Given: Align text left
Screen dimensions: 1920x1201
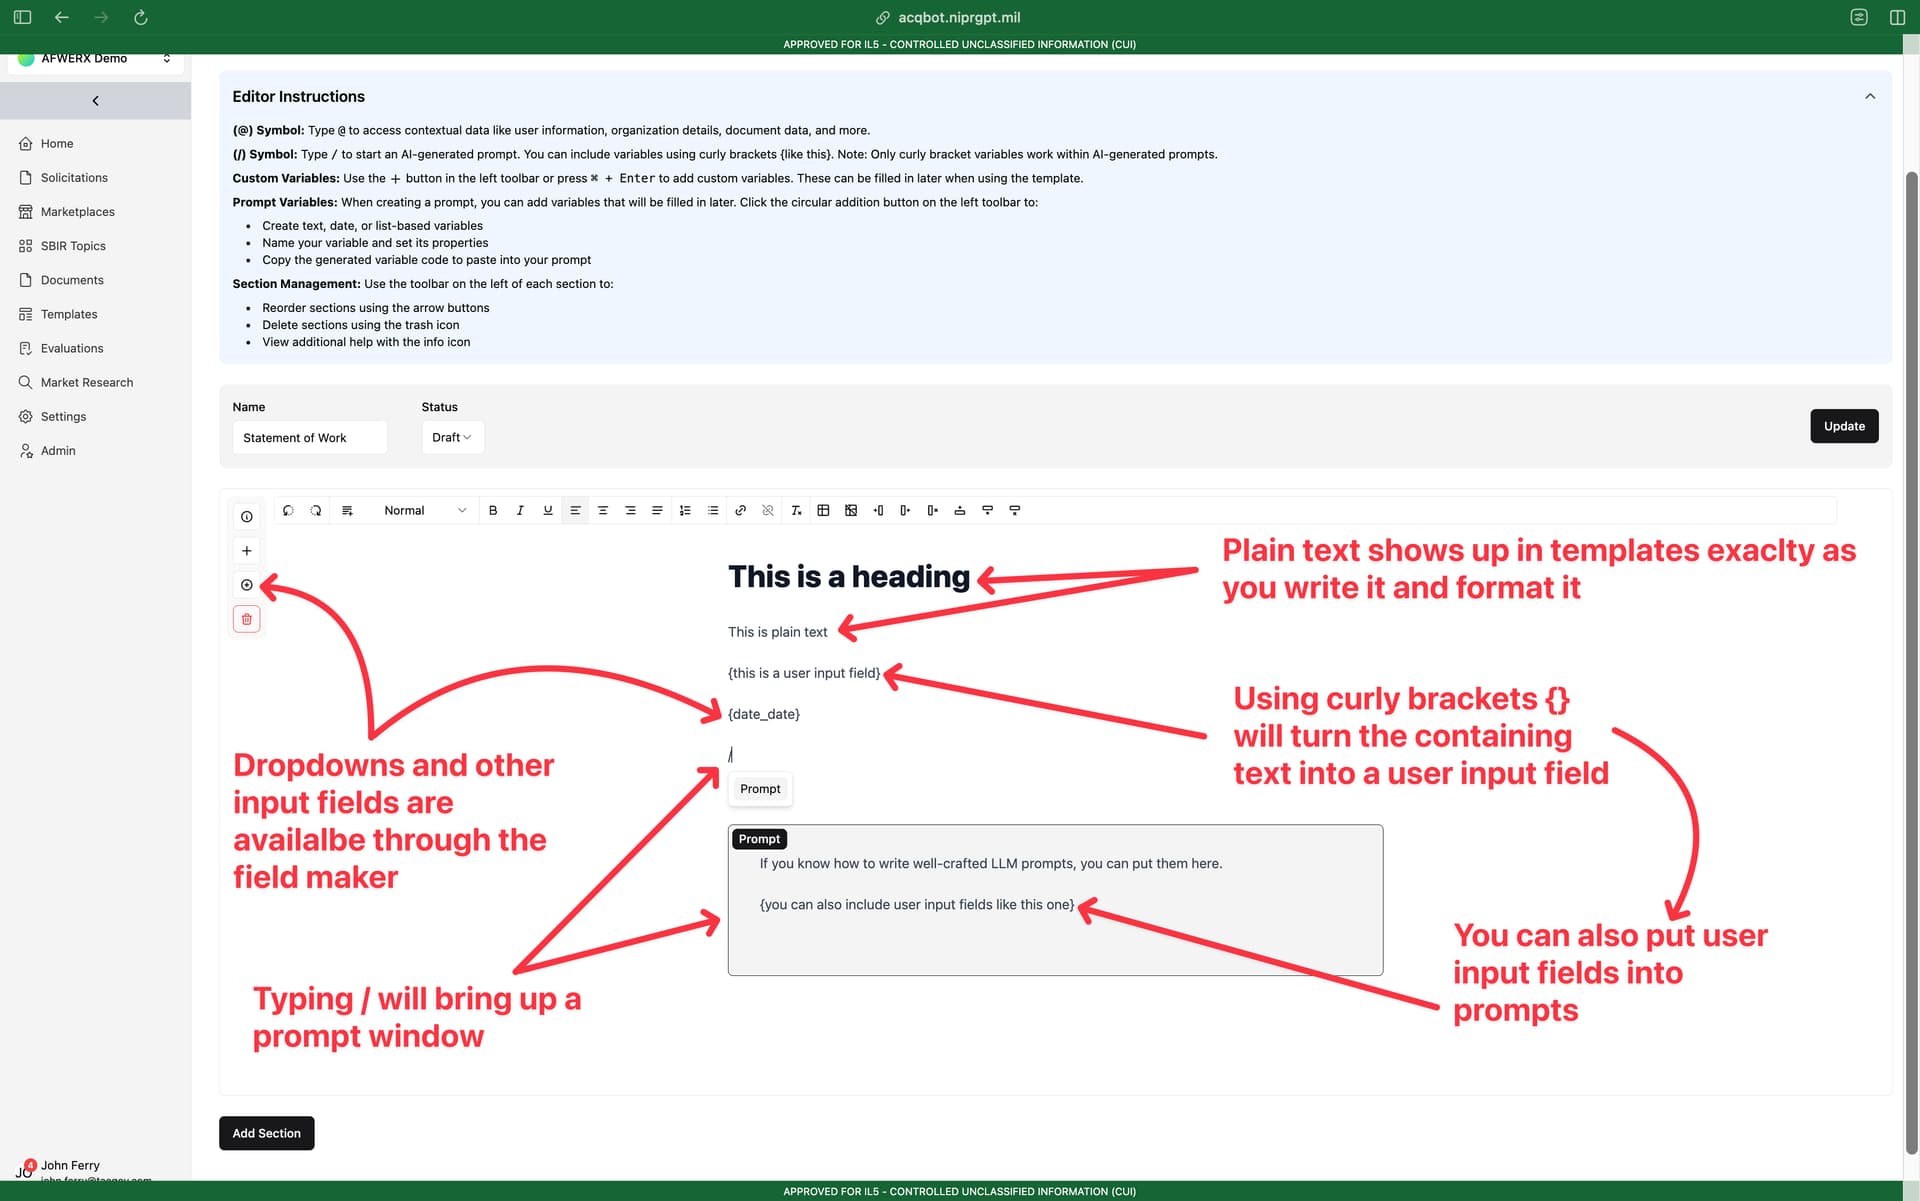Looking at the screenshot, I should click(575, 510).
